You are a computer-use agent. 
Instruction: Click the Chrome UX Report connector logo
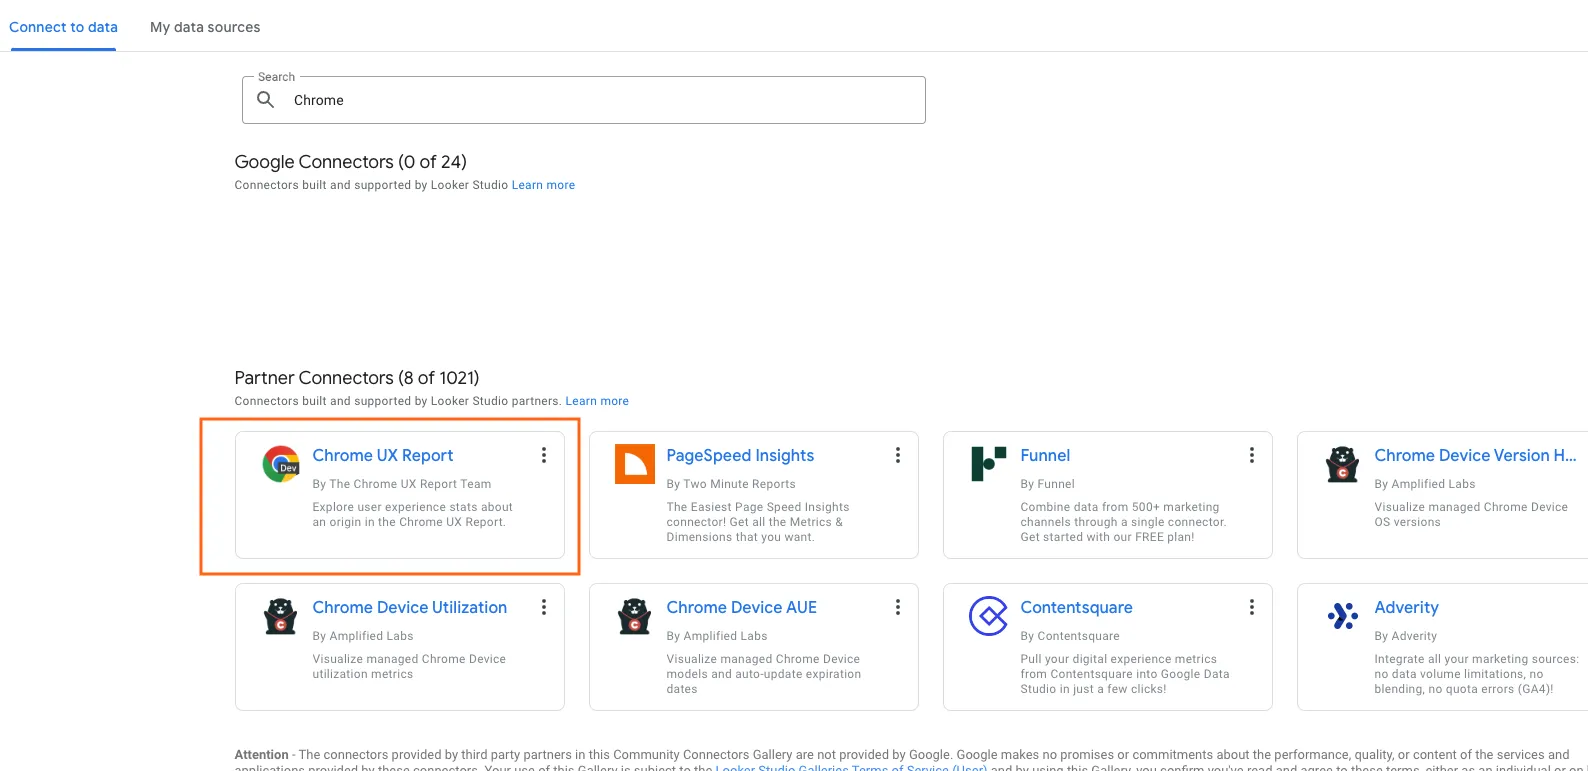point(281,464)
